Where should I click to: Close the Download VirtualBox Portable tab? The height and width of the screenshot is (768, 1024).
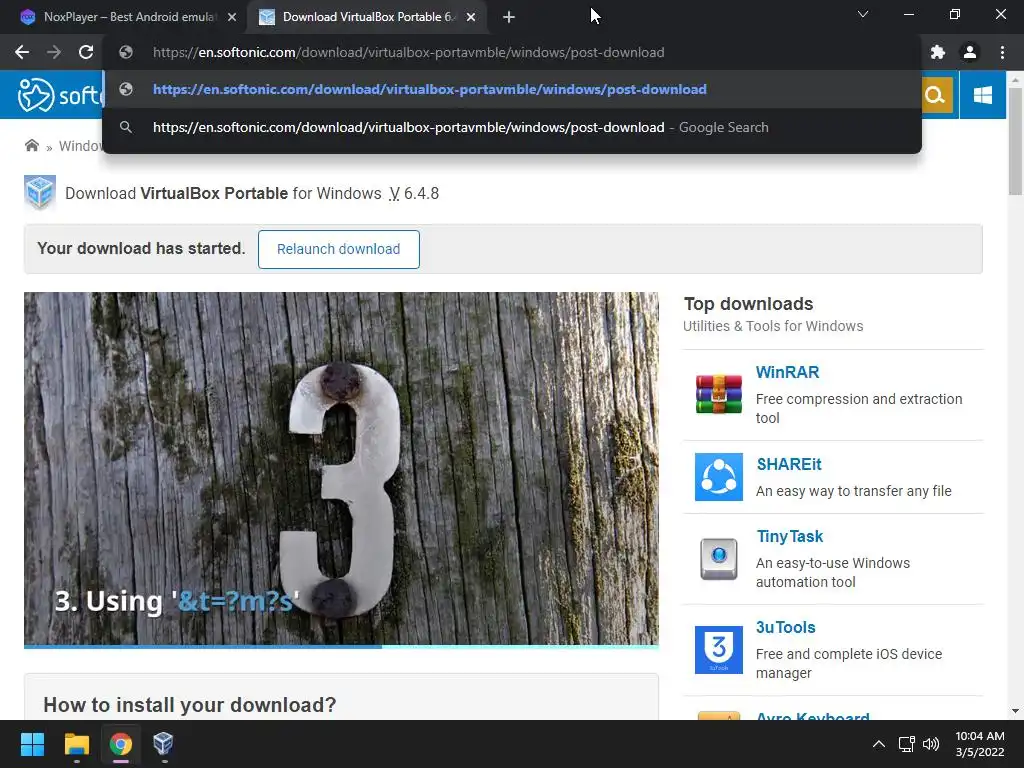(471, 17)
